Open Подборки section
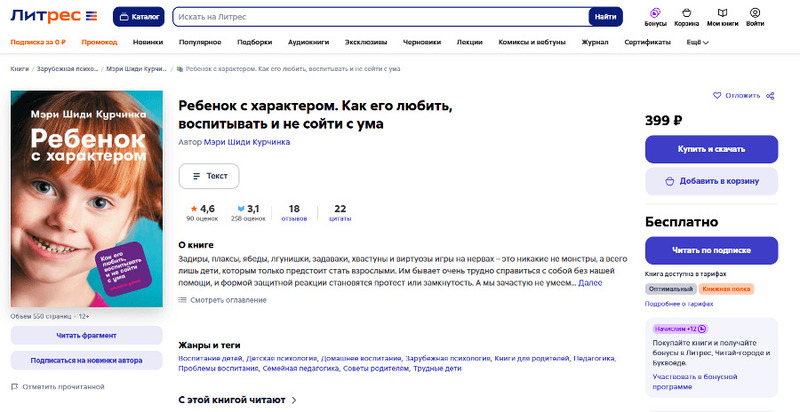The width and height of the screenshot is (800, 412). (255, 42)
